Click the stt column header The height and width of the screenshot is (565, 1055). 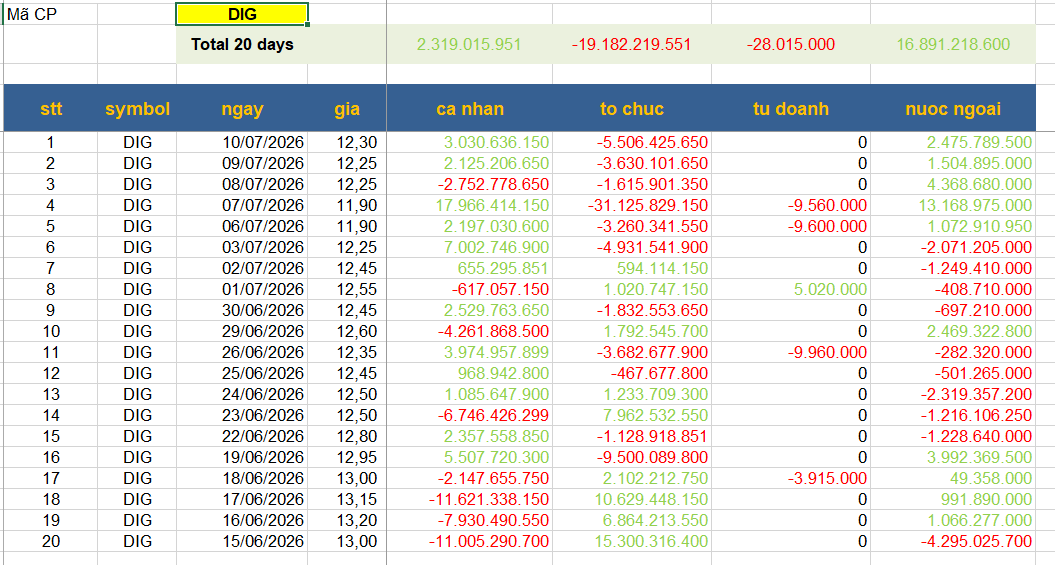(x=51, y=108)
